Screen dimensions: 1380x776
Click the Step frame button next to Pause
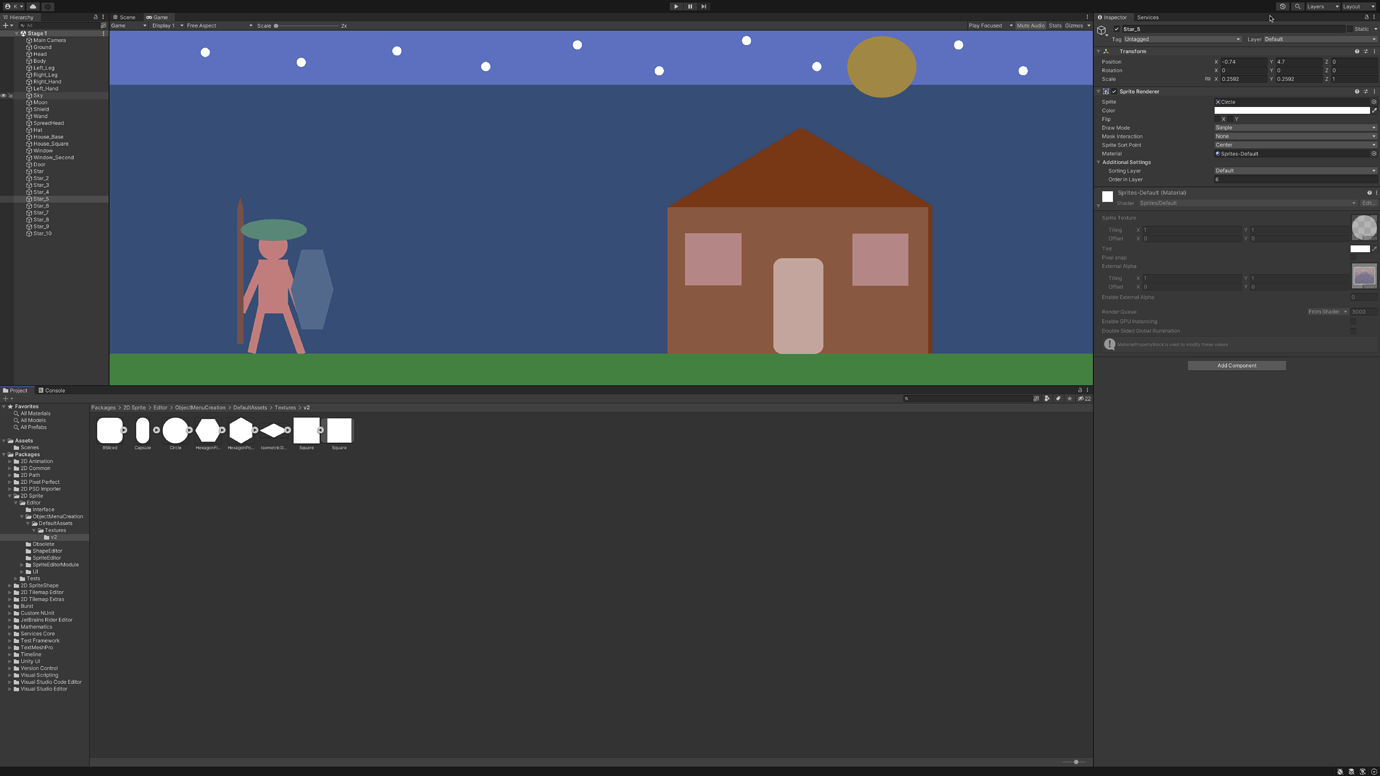click(x=703, y=6)
